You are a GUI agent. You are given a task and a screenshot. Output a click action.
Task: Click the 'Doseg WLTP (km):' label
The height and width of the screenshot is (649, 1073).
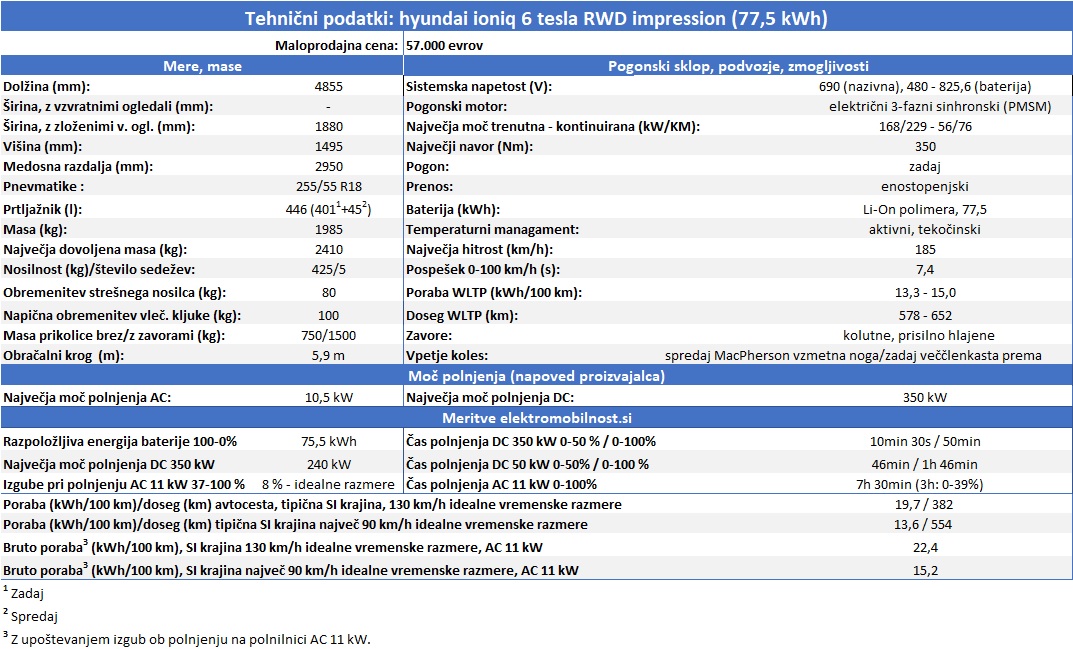pyautogui.click(x=462, y=316)
